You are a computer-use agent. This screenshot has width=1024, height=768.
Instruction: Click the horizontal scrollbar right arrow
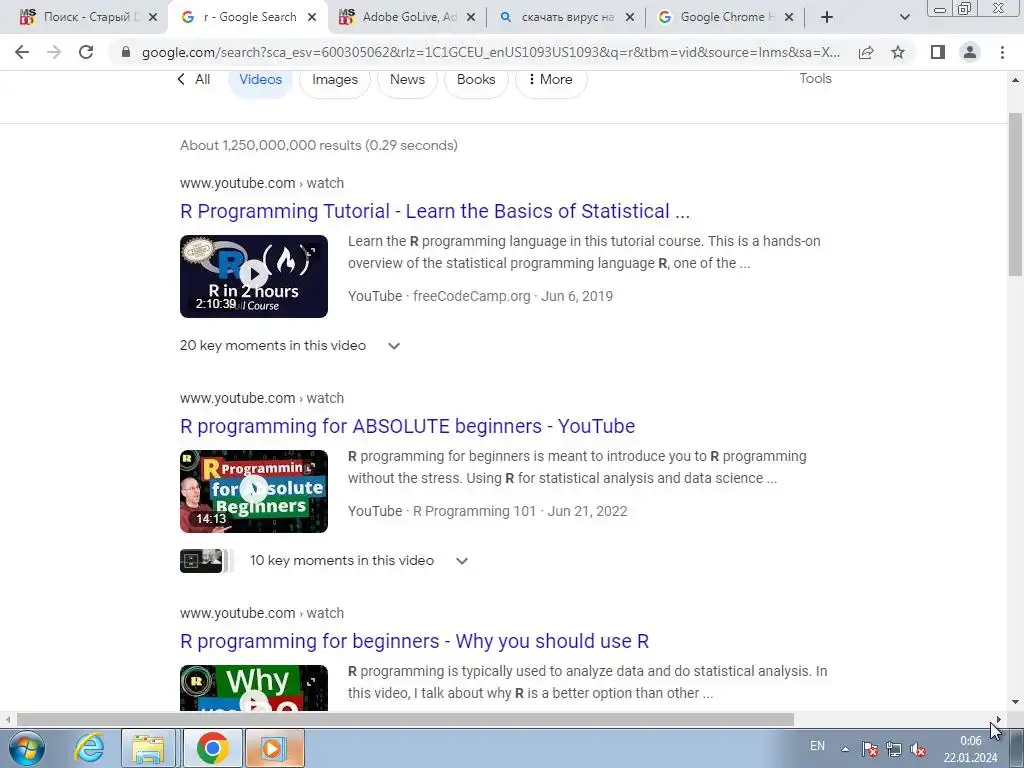coord(999,720)
